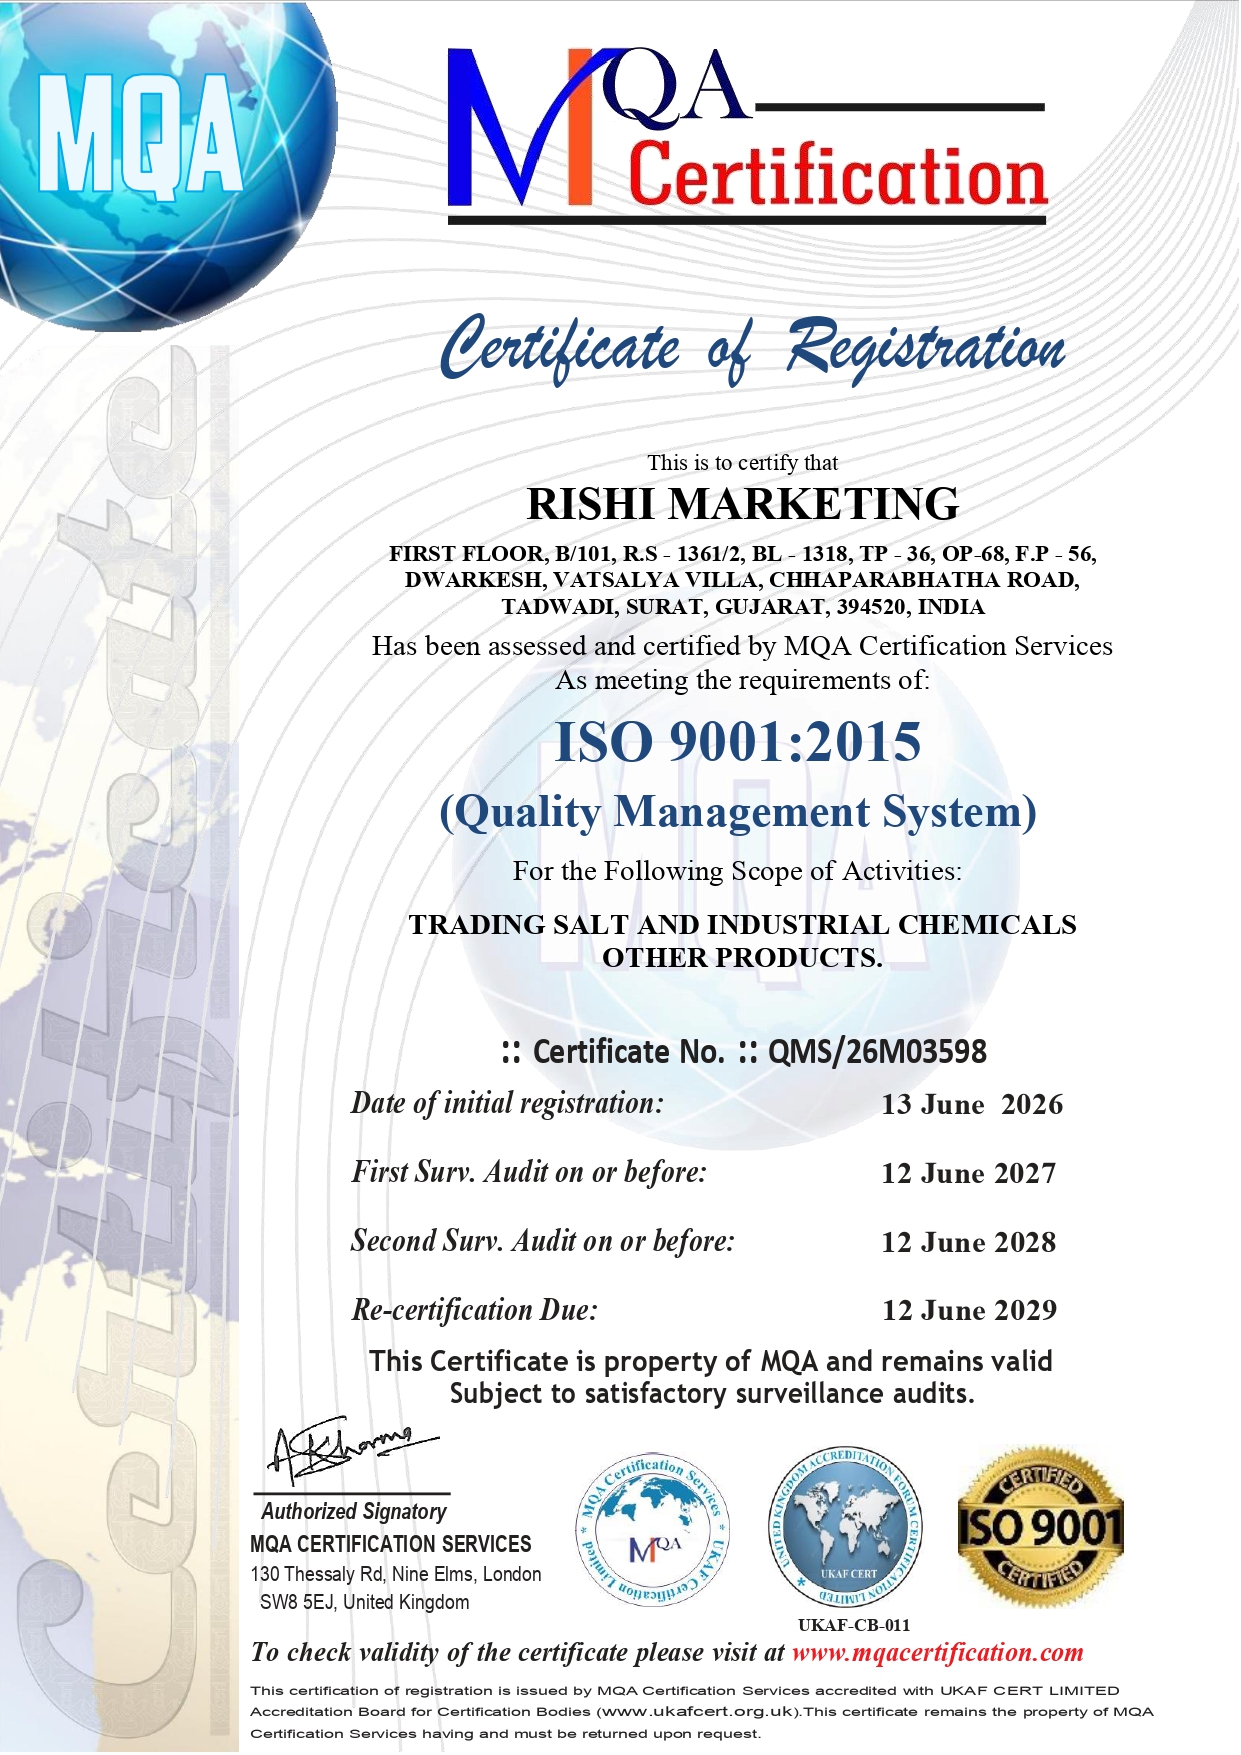Click 'MQA CERTIFICATION SERVICES' under the signature
This screenshot has width=1241, height=1755.
pos(391,1545)
